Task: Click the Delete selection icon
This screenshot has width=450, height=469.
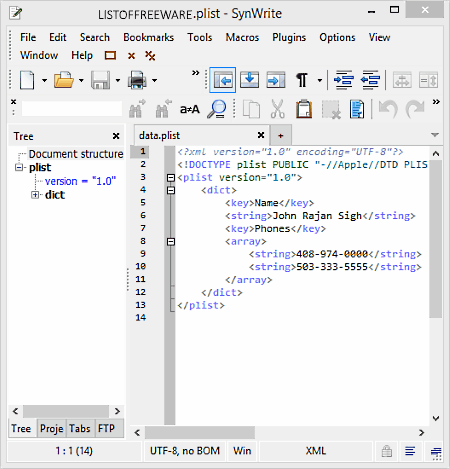Action: [331, 109]
